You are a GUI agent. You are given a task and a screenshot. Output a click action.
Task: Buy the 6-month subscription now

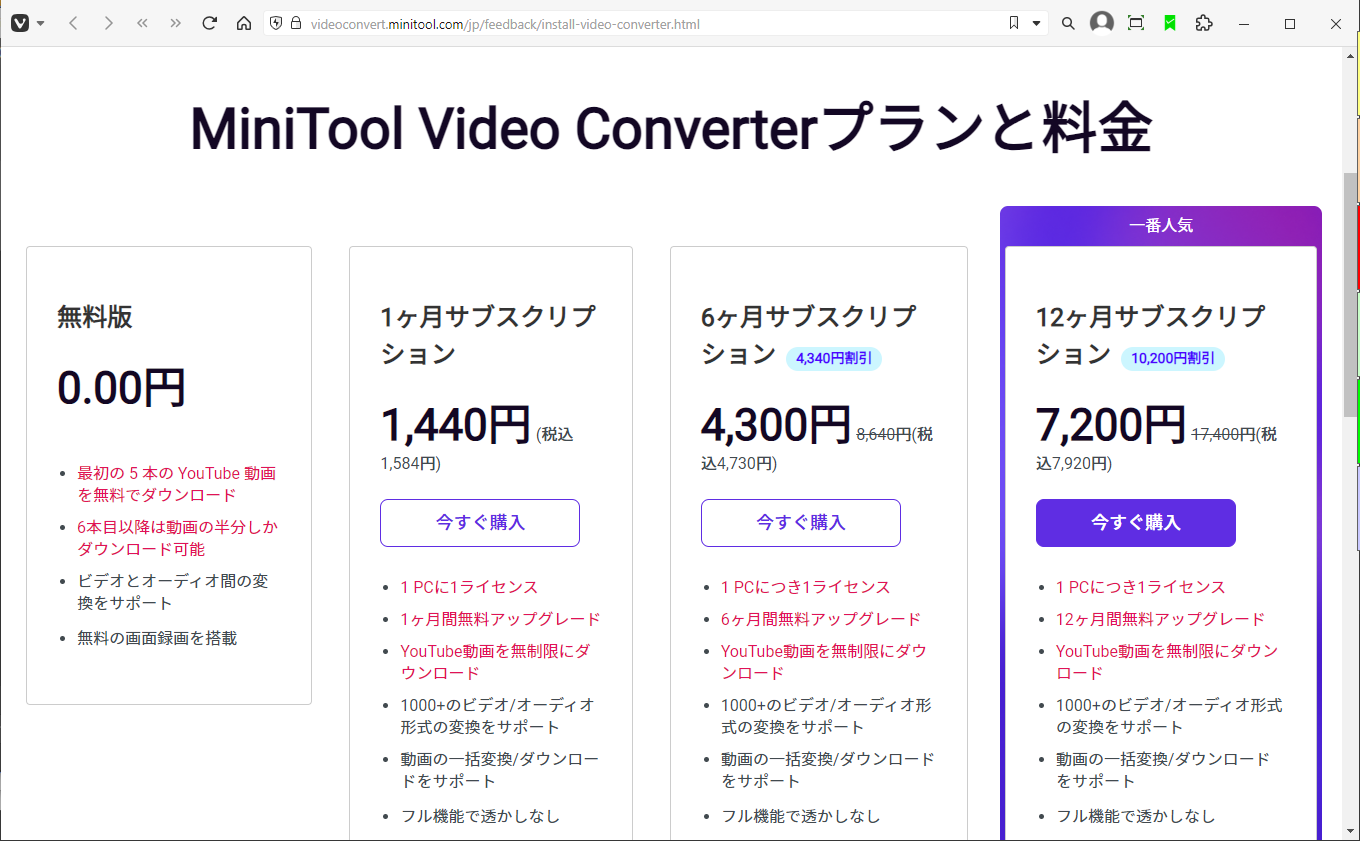801,523
